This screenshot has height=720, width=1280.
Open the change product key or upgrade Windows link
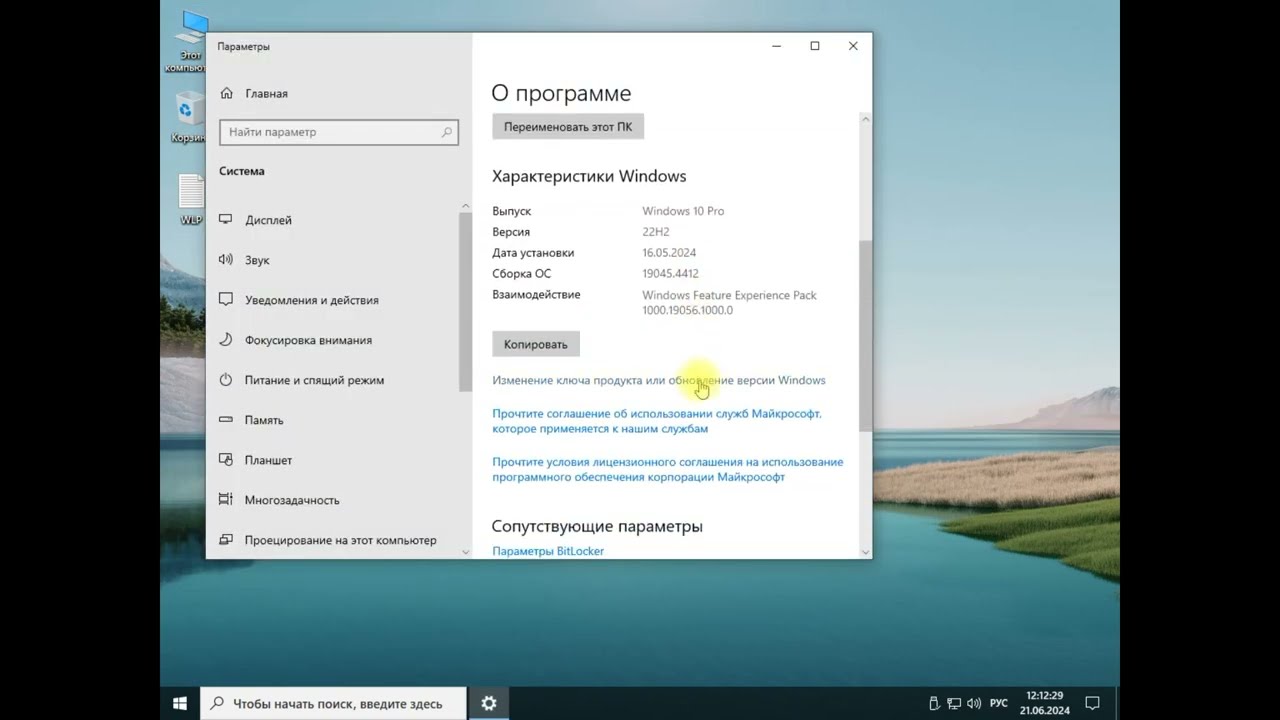pyautogui.click(x=659, y=380)
